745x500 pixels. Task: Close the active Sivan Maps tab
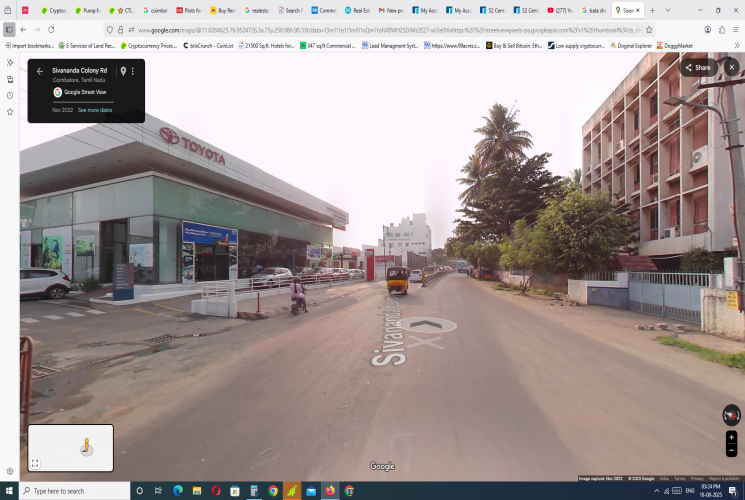click(638, 10)
